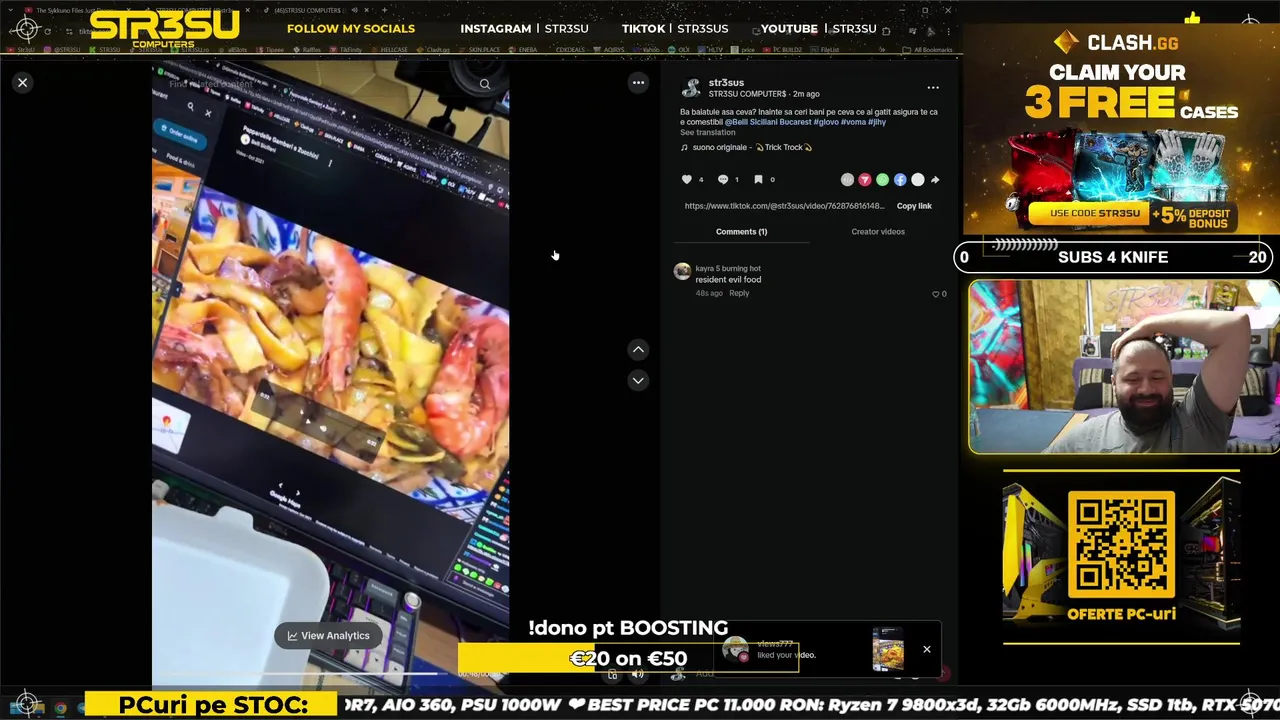This screenshot has height=720, width=1280.
Task: Like the resident evil food comment
Action: (x=936, y=294)
